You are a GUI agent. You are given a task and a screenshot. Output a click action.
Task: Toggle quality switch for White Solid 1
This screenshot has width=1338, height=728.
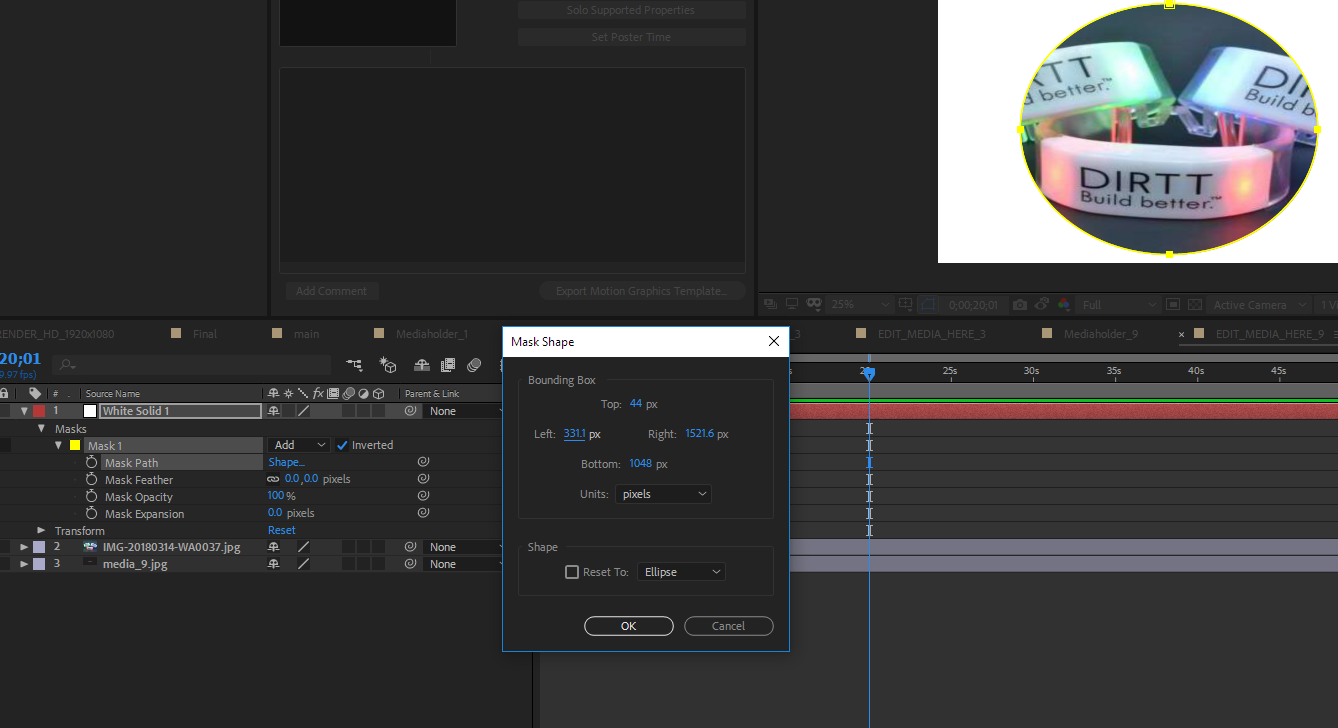[303, 411]
